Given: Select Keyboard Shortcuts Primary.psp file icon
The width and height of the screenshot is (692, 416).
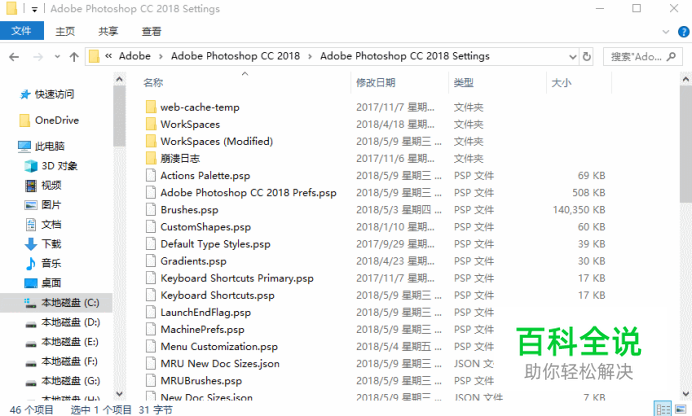Looking at the screenshot, I should tap(151, 278).
